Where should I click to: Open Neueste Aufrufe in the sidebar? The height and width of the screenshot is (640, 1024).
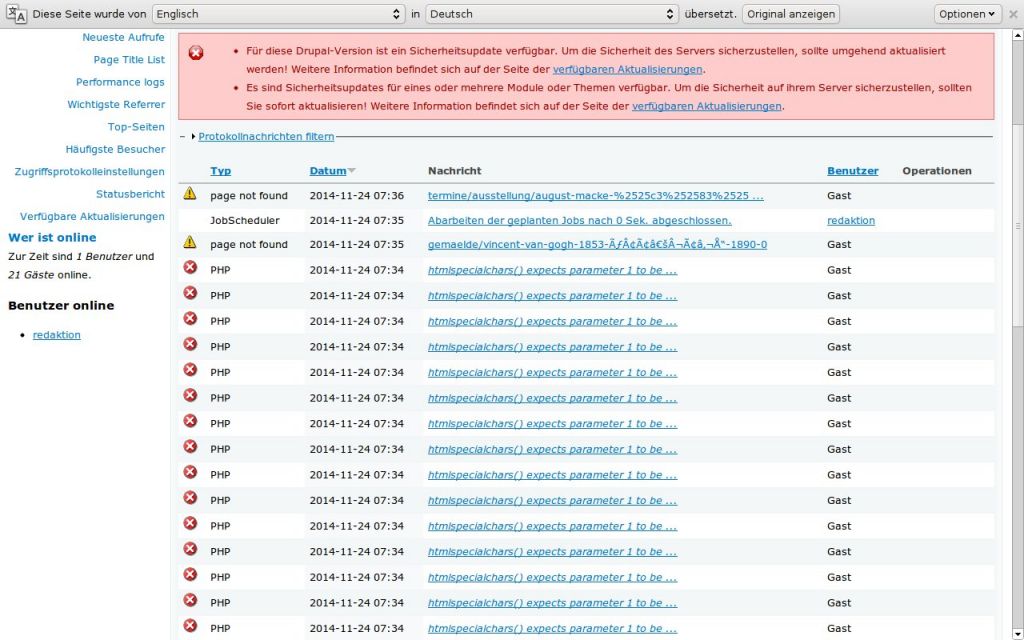click(x=123, y=37)
